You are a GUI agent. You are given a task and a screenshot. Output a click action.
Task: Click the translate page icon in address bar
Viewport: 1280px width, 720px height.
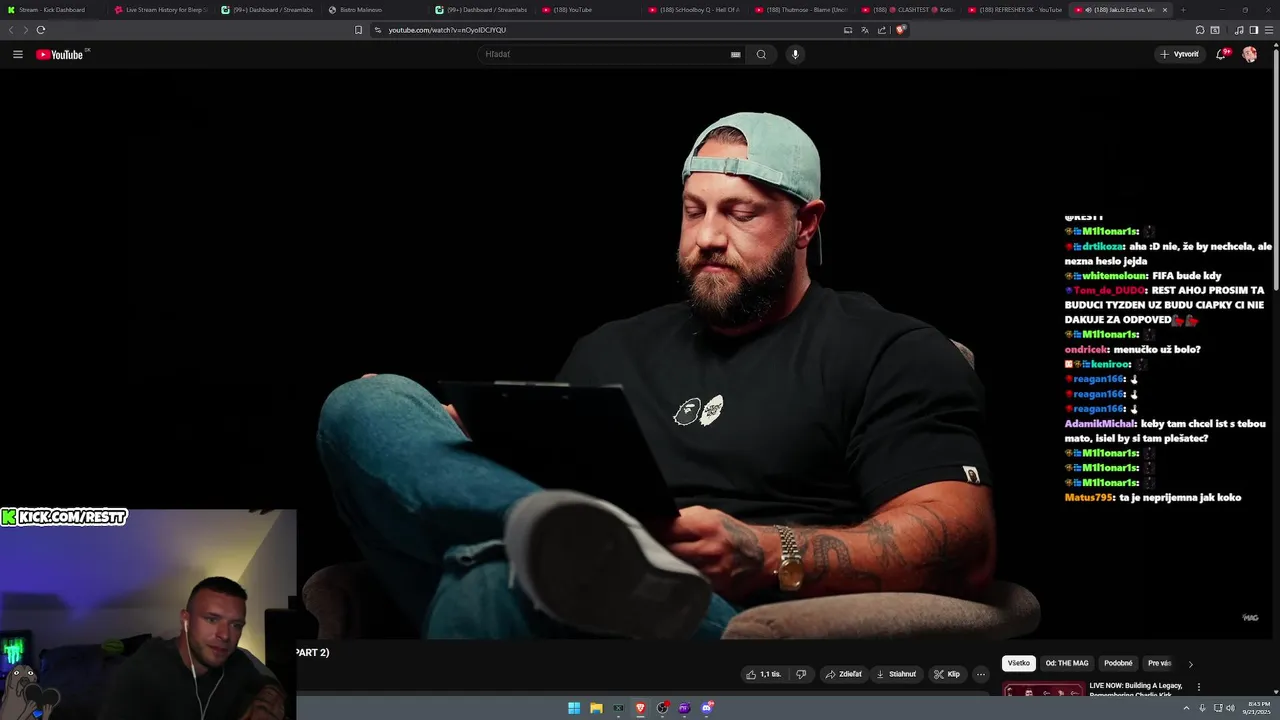pos(865,30)
